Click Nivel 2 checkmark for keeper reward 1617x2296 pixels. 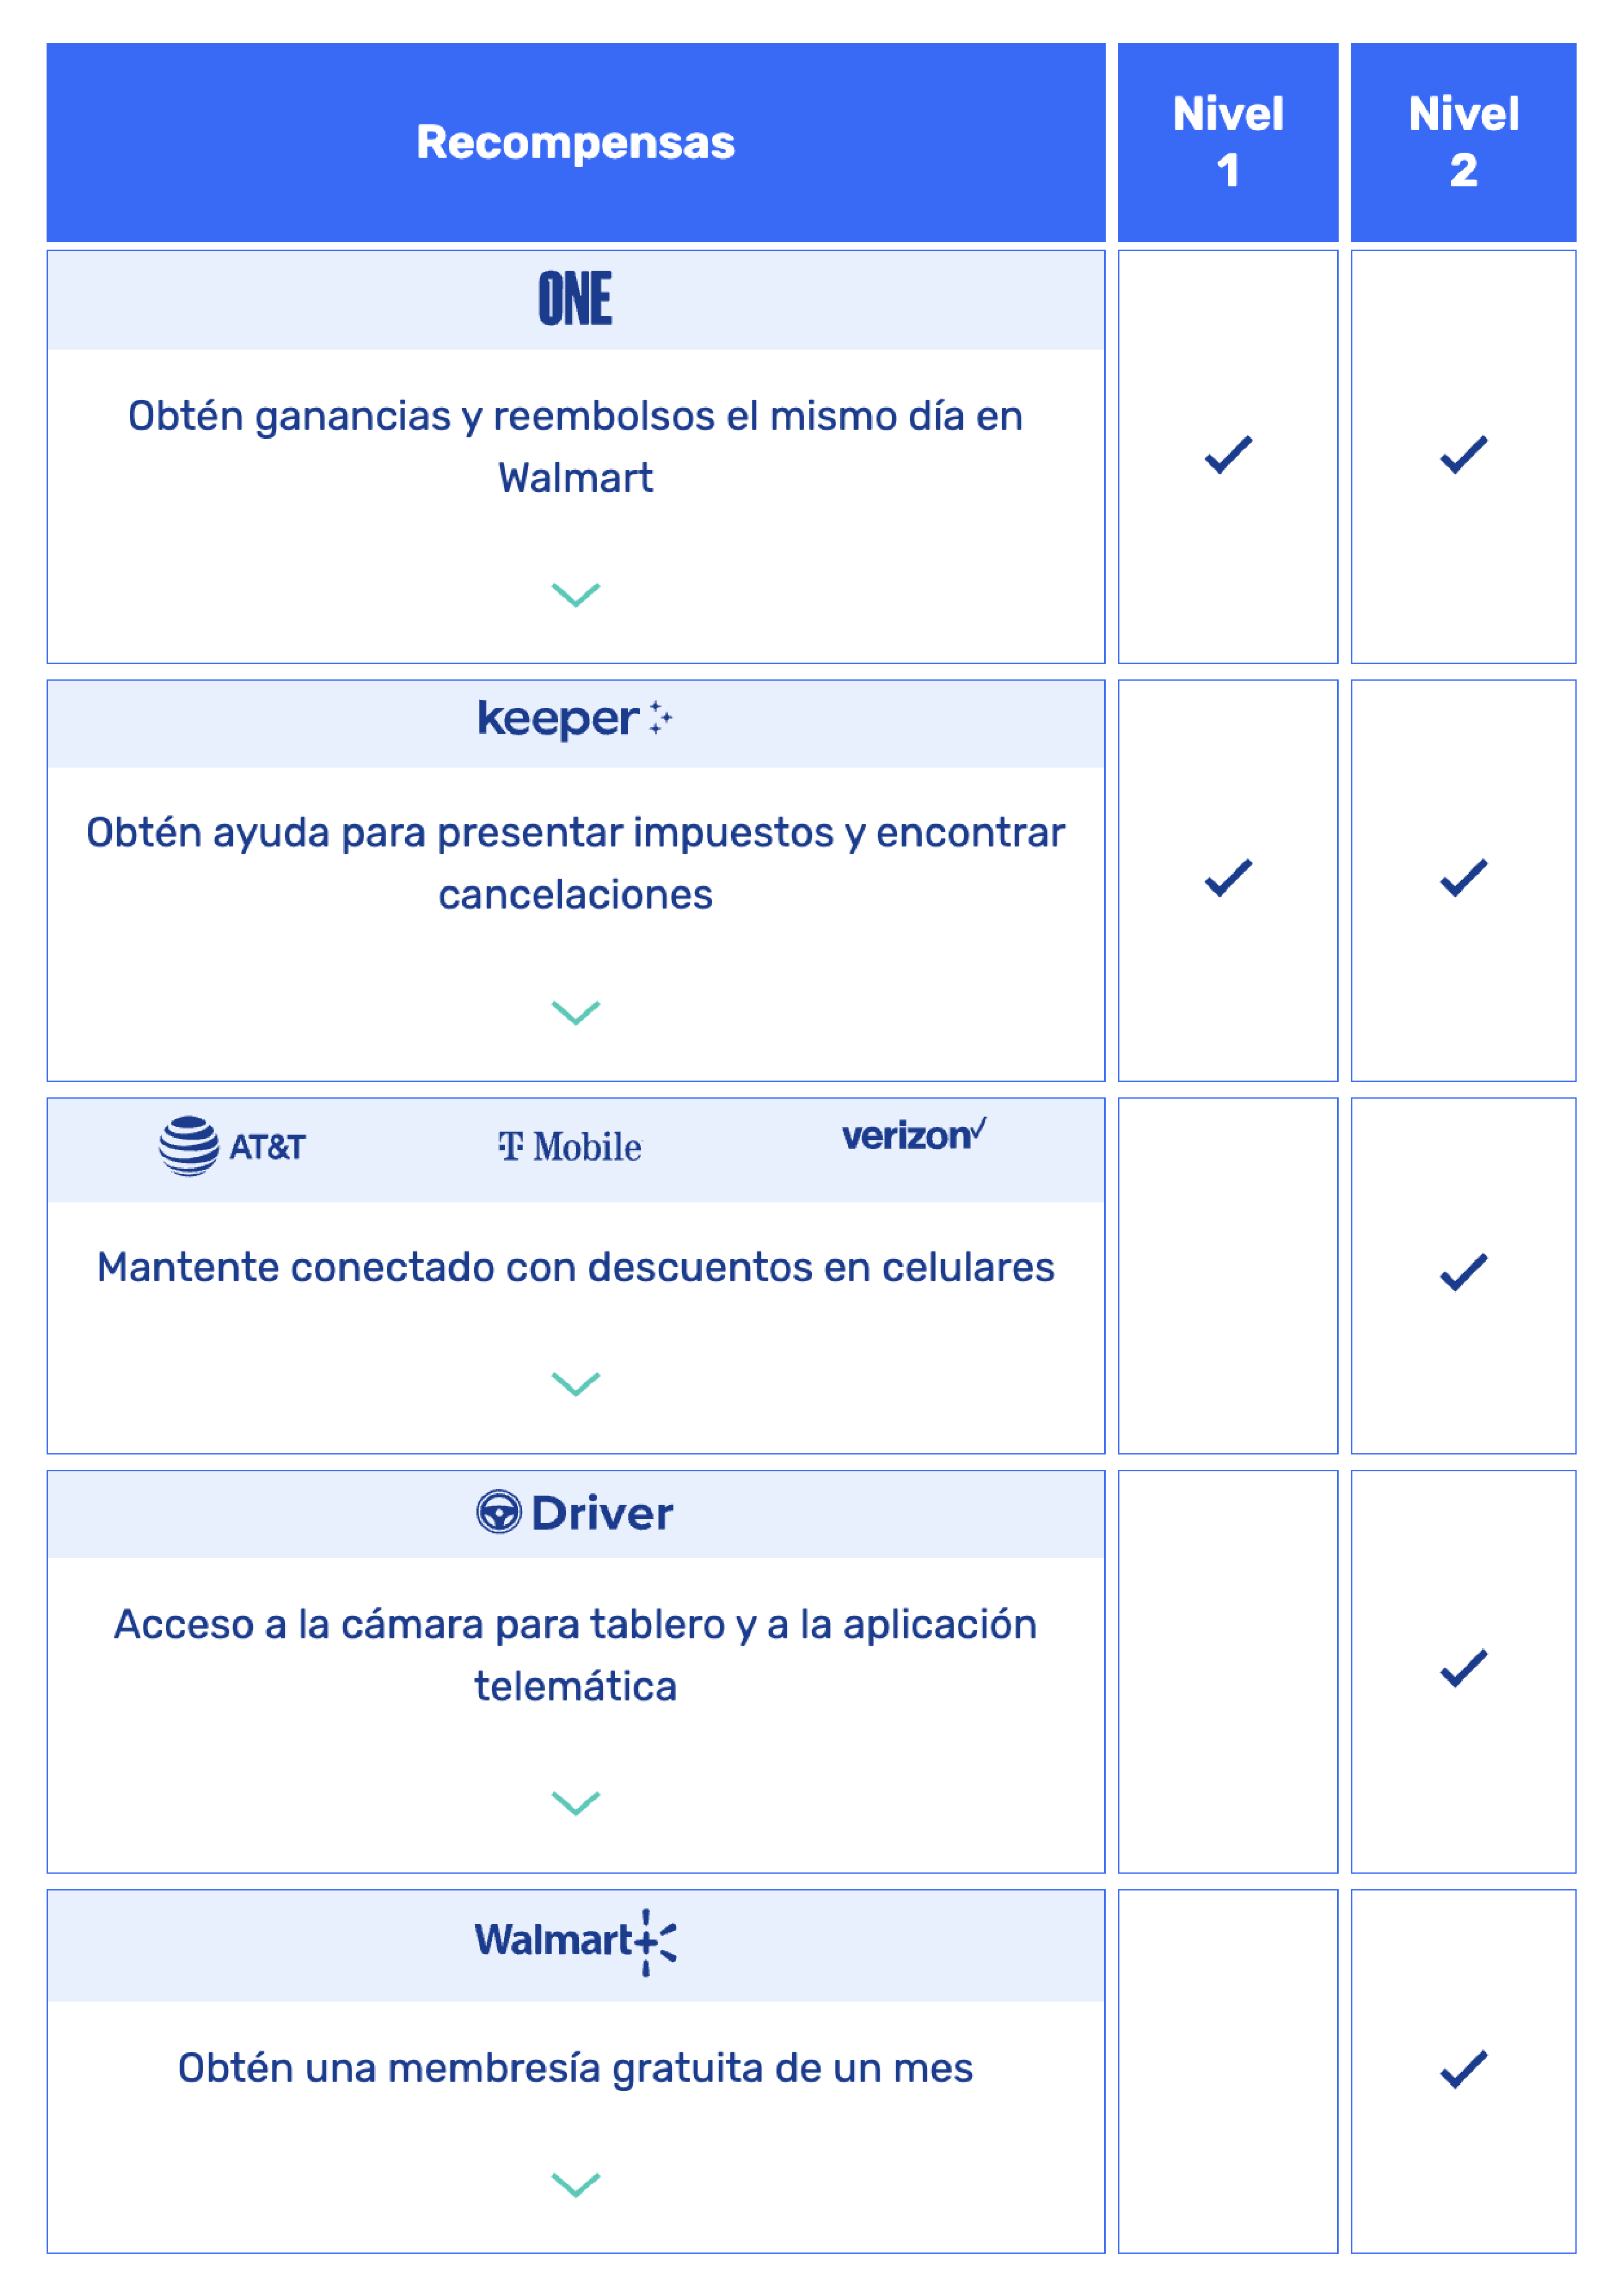click(1464, 878)
